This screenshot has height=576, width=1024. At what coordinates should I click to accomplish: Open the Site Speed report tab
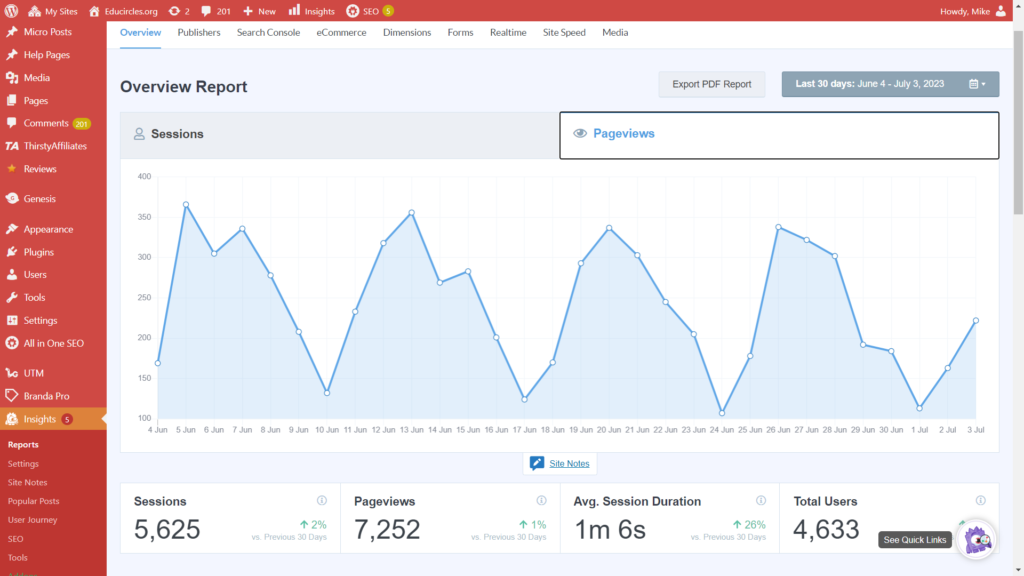tap(564, 33)
